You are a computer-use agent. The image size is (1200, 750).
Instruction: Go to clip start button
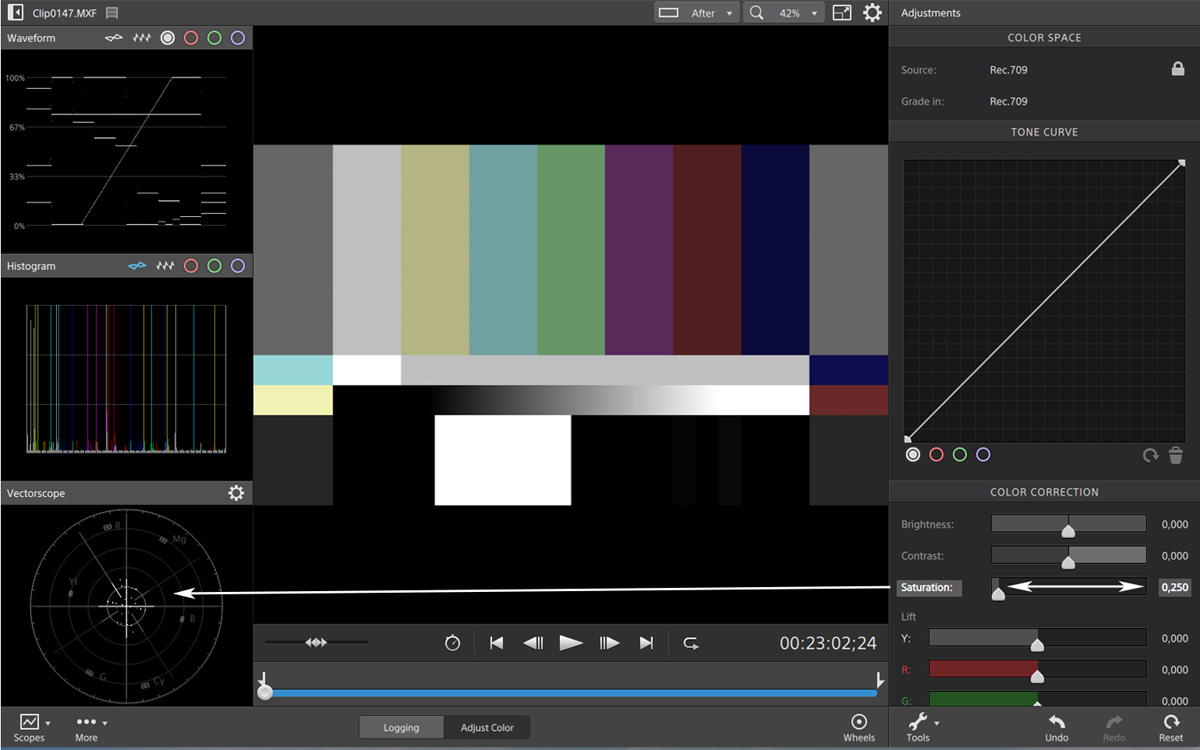496,643
